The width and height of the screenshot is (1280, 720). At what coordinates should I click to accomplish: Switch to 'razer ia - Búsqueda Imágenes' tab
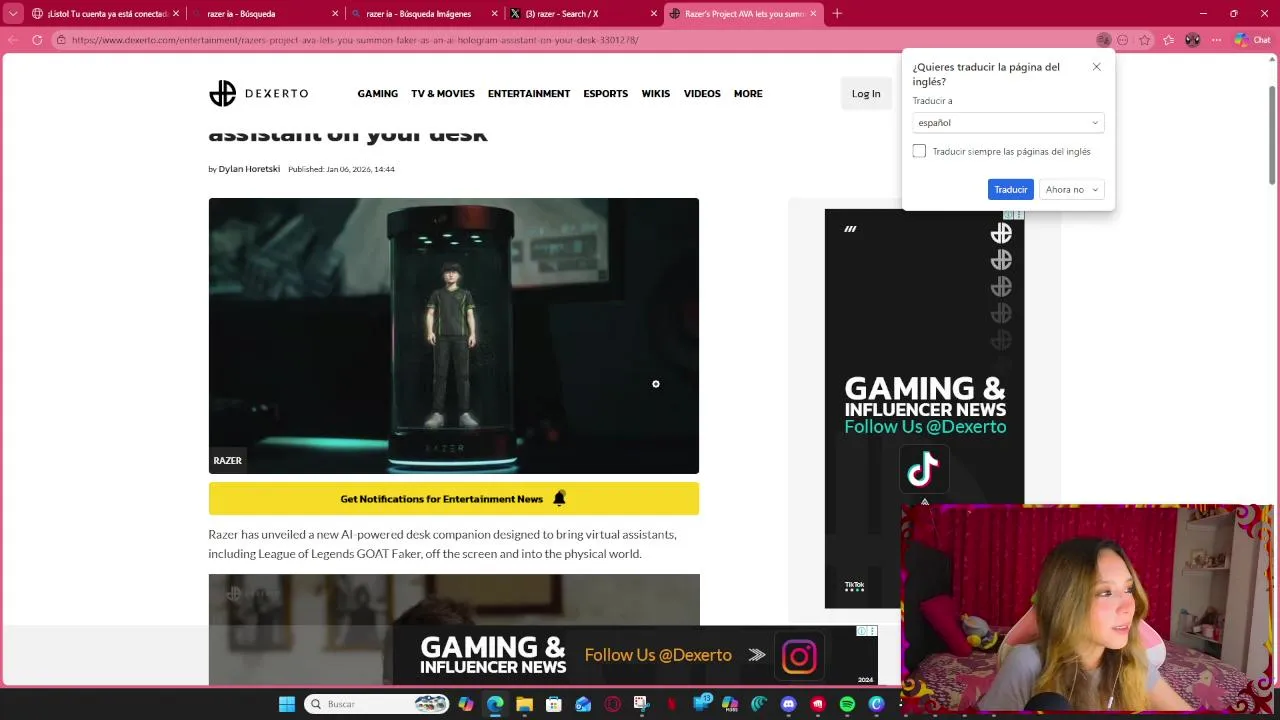click(423, 14)
